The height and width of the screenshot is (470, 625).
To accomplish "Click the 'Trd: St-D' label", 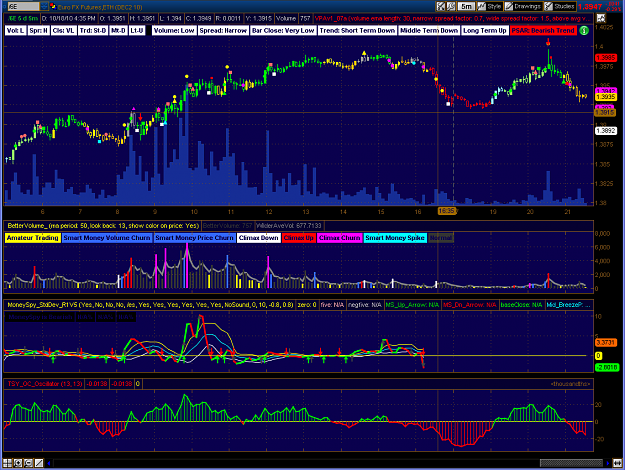I will [92, 30].
